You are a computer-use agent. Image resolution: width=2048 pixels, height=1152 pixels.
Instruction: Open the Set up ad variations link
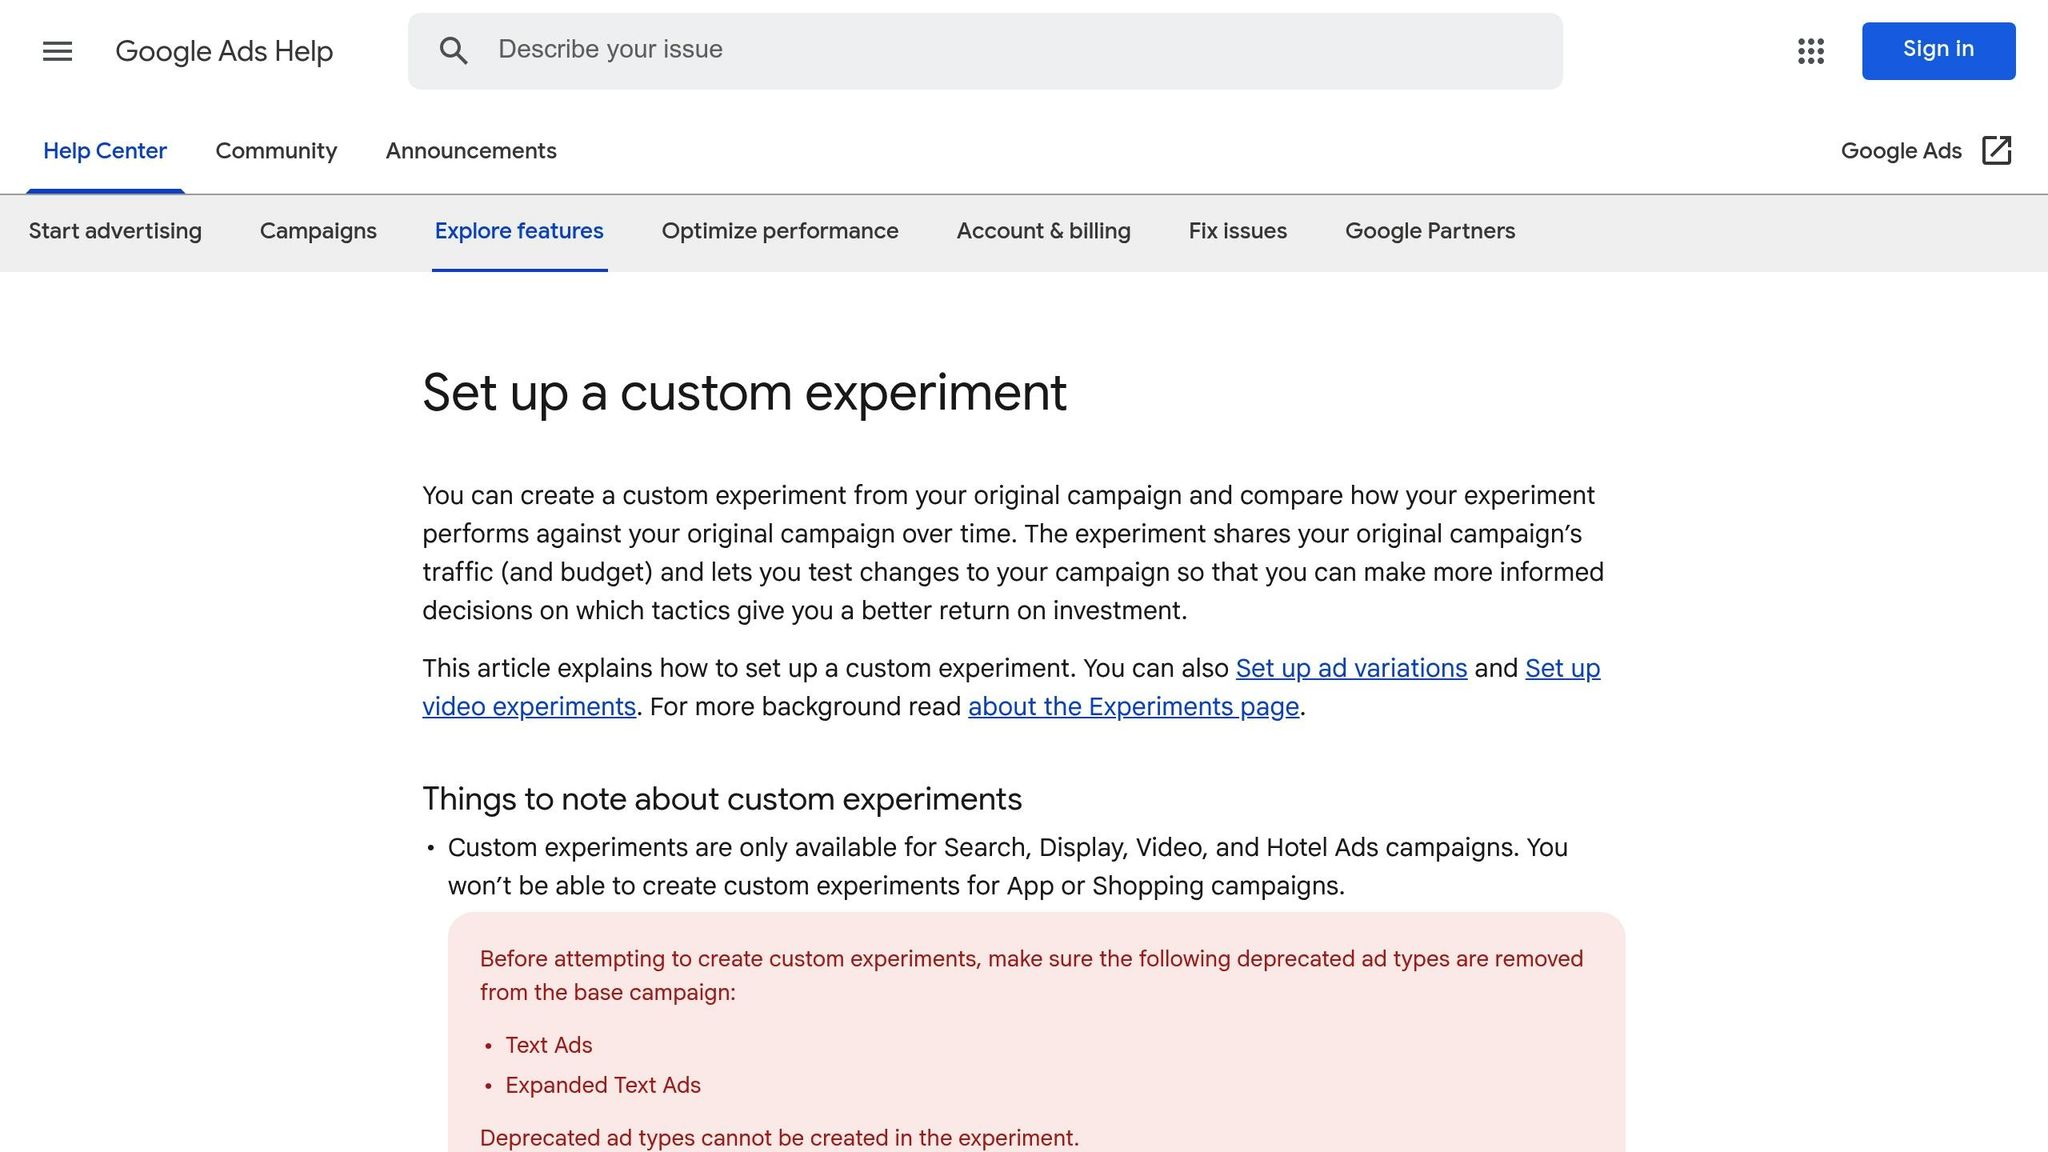(1351, 668)
